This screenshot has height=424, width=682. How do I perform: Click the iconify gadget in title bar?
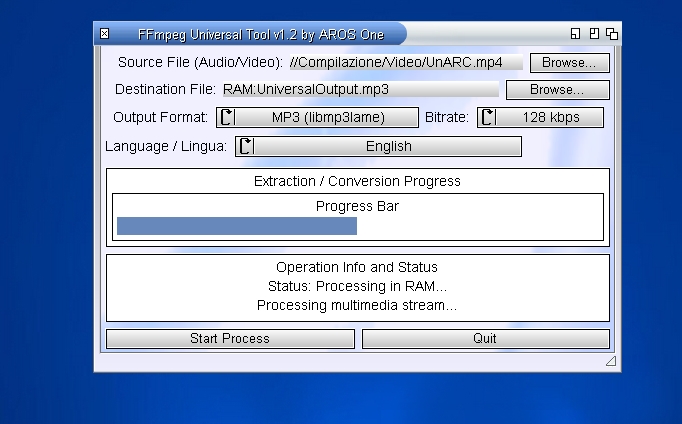pyautogui.click(x=575, y=33)
